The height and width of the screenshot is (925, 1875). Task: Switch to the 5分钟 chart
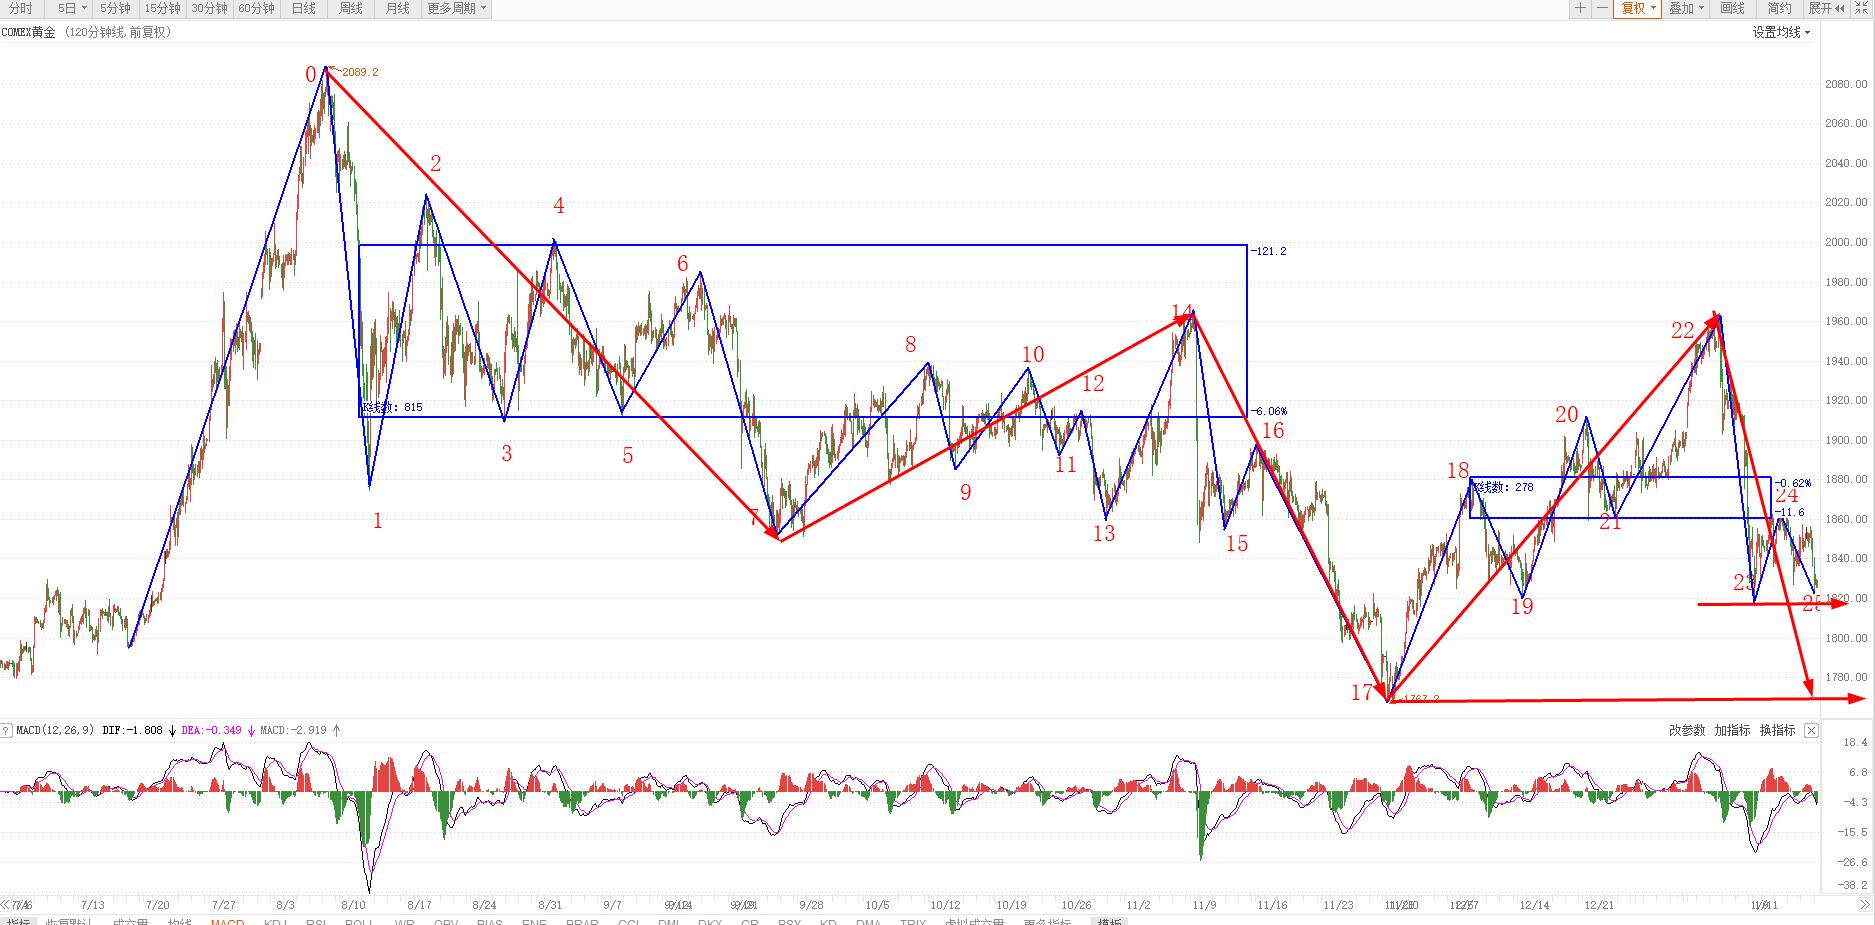click(x=115, y=8)
